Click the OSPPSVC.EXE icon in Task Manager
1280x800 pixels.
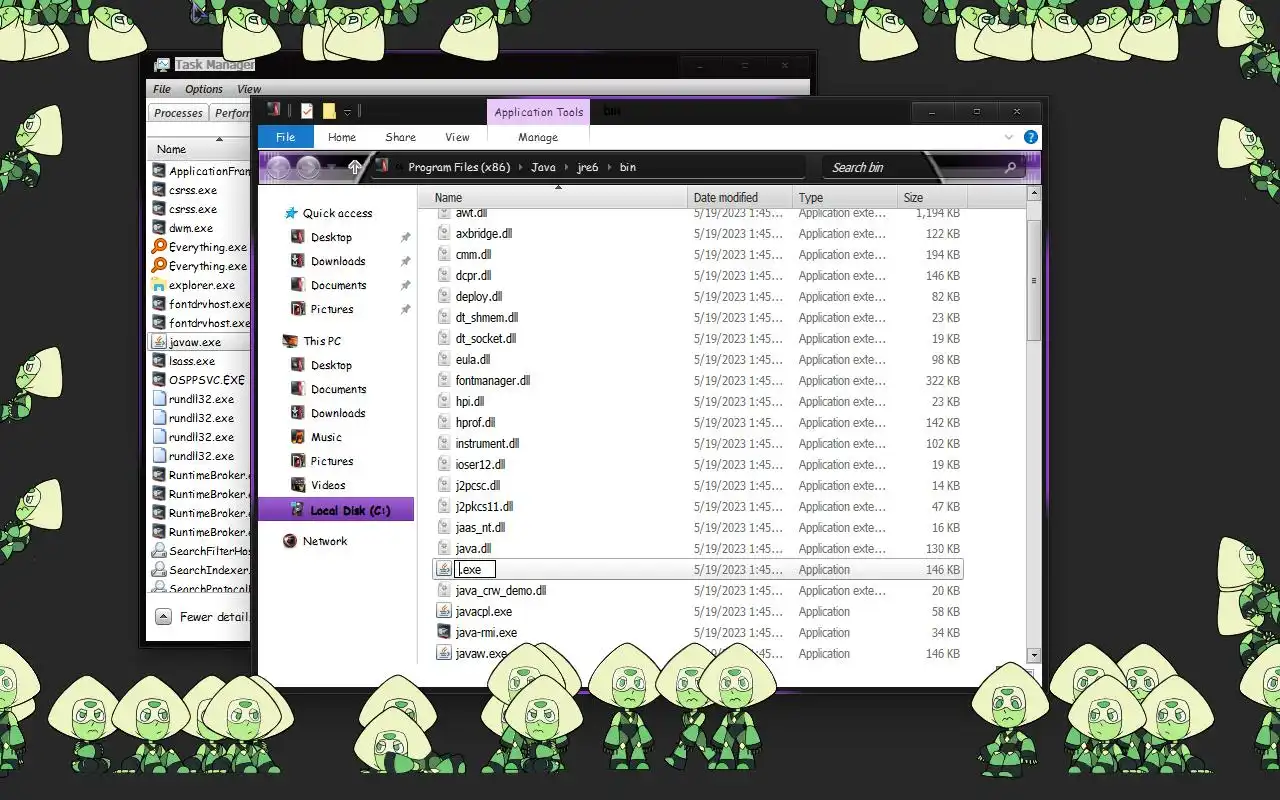159,380
